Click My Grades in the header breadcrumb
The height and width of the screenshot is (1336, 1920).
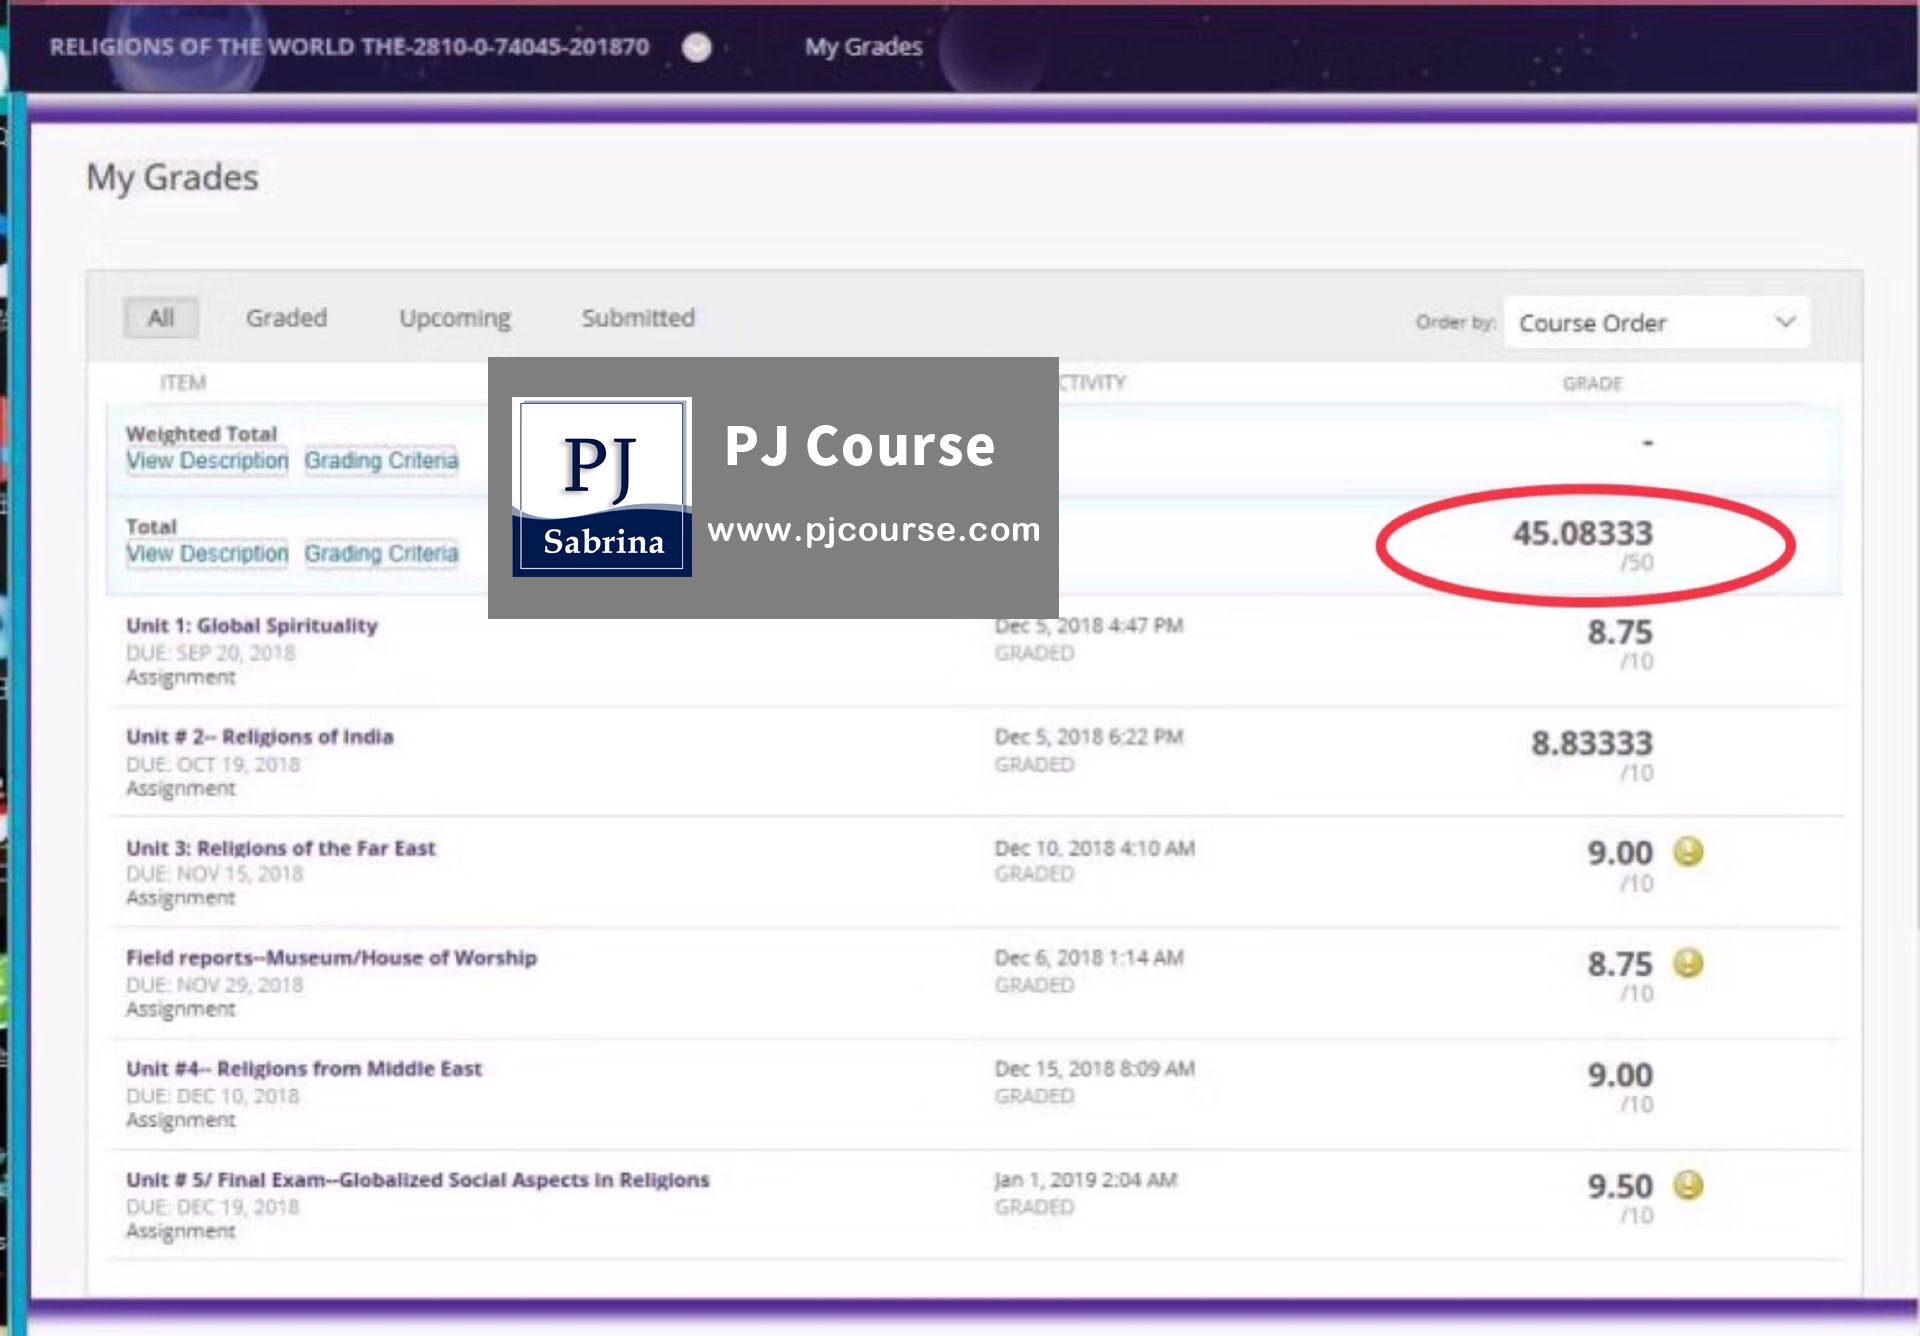pyautogui.click(x=863, y=47)
